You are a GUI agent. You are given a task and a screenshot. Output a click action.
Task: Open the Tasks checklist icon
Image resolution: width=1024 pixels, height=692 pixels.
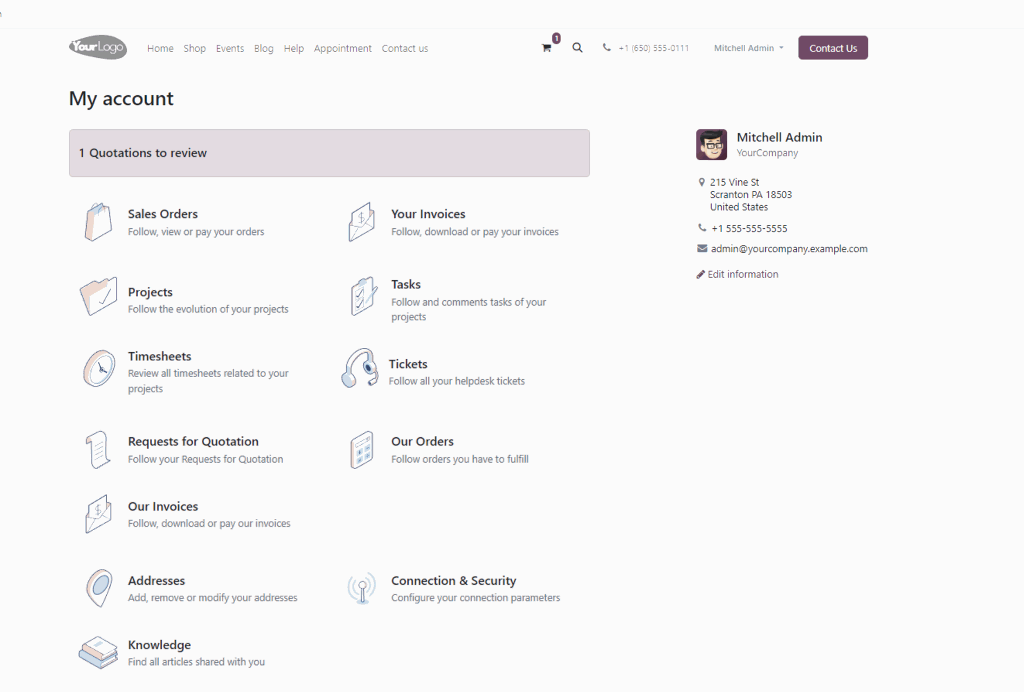tap(361, 296)
